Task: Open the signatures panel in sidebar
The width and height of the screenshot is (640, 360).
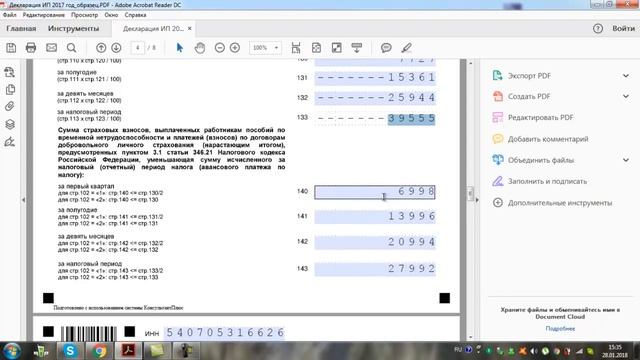Action: 10,142
